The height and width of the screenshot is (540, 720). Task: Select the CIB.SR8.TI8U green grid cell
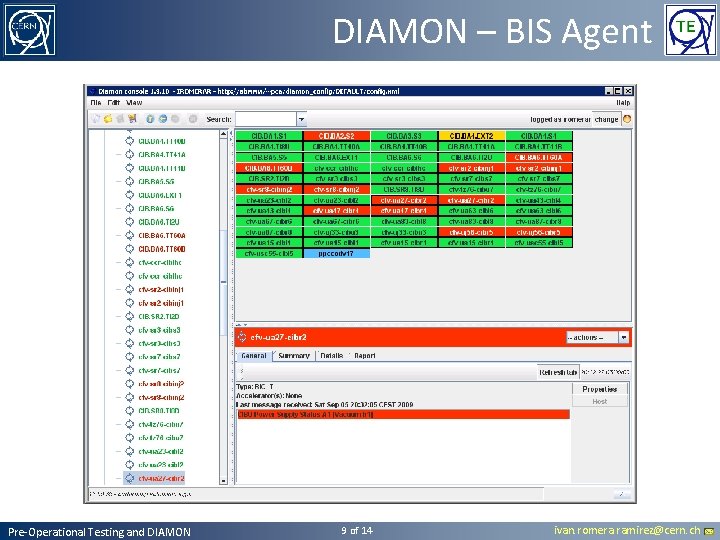tap(404, 189)
